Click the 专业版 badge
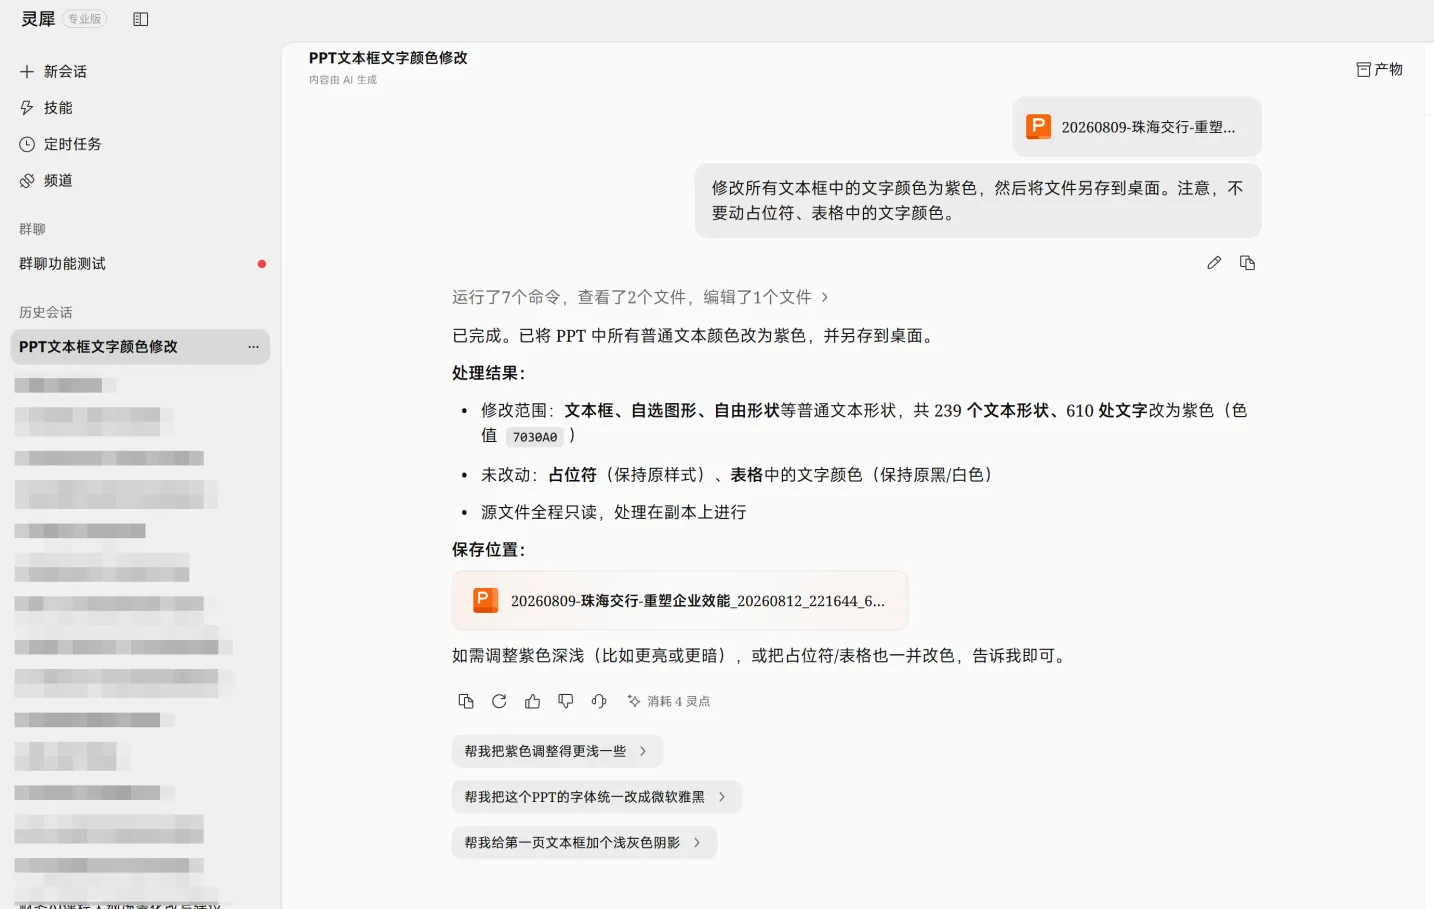This screenshot has height=909, width=1434. (x=85, y=19)
